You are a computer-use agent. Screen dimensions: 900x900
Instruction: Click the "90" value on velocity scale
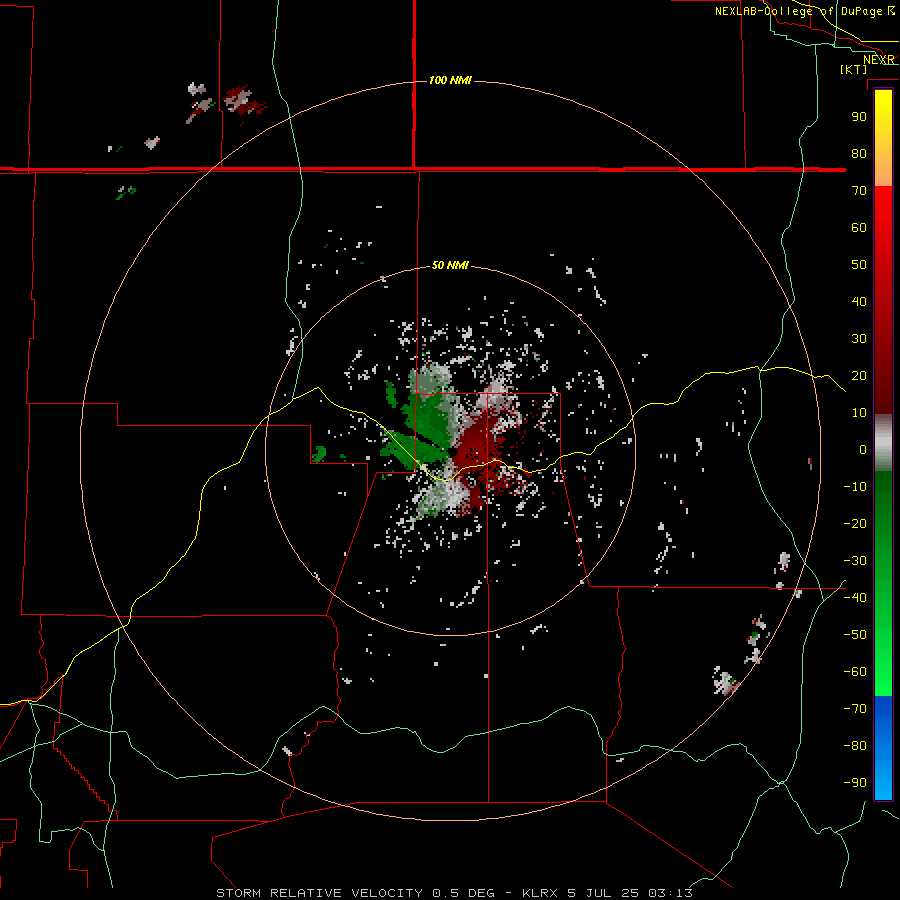(x=859, y=117)
